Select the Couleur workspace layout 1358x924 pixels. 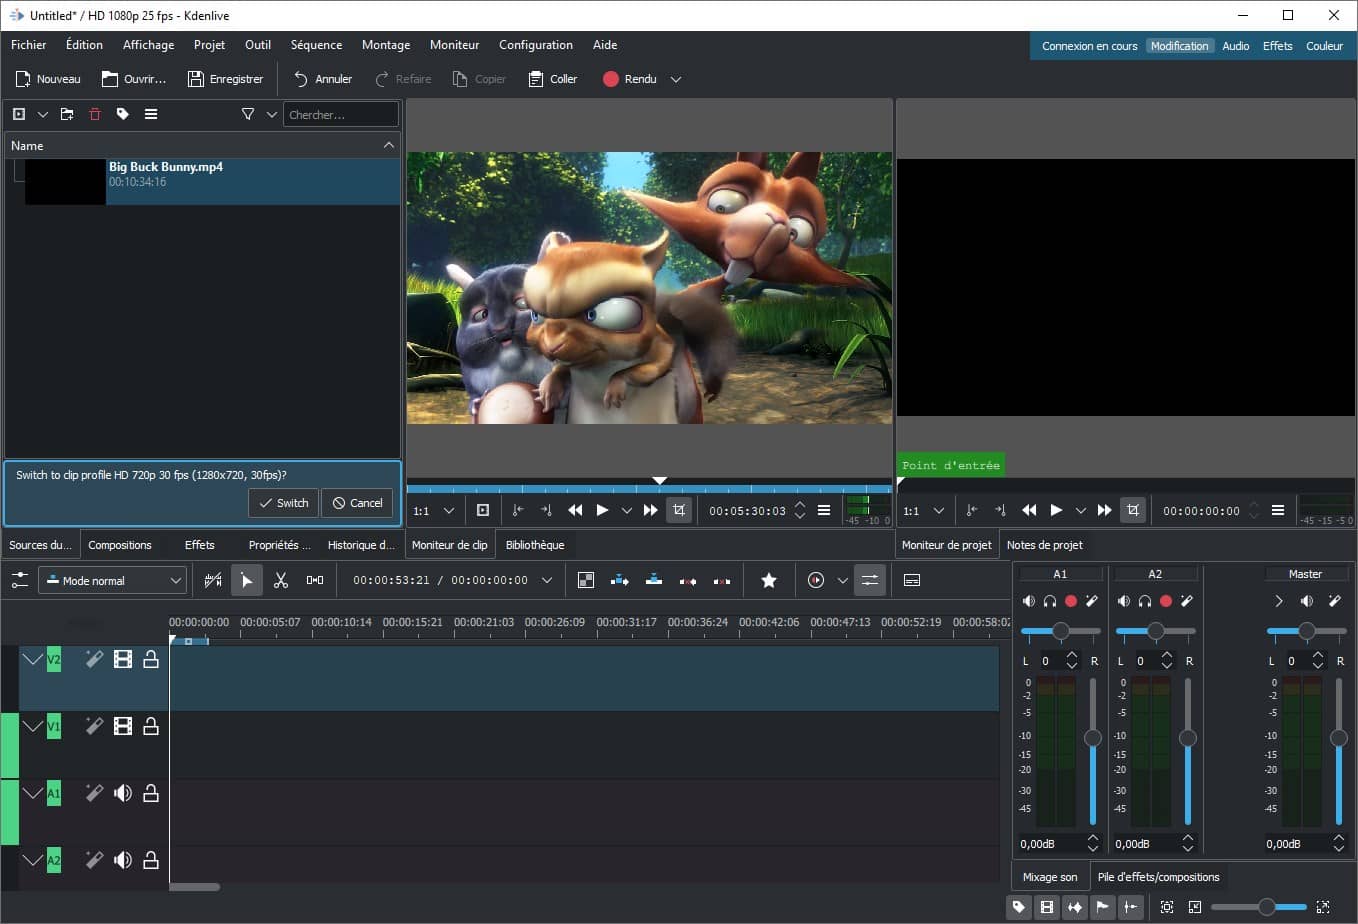click(1324, 46)
